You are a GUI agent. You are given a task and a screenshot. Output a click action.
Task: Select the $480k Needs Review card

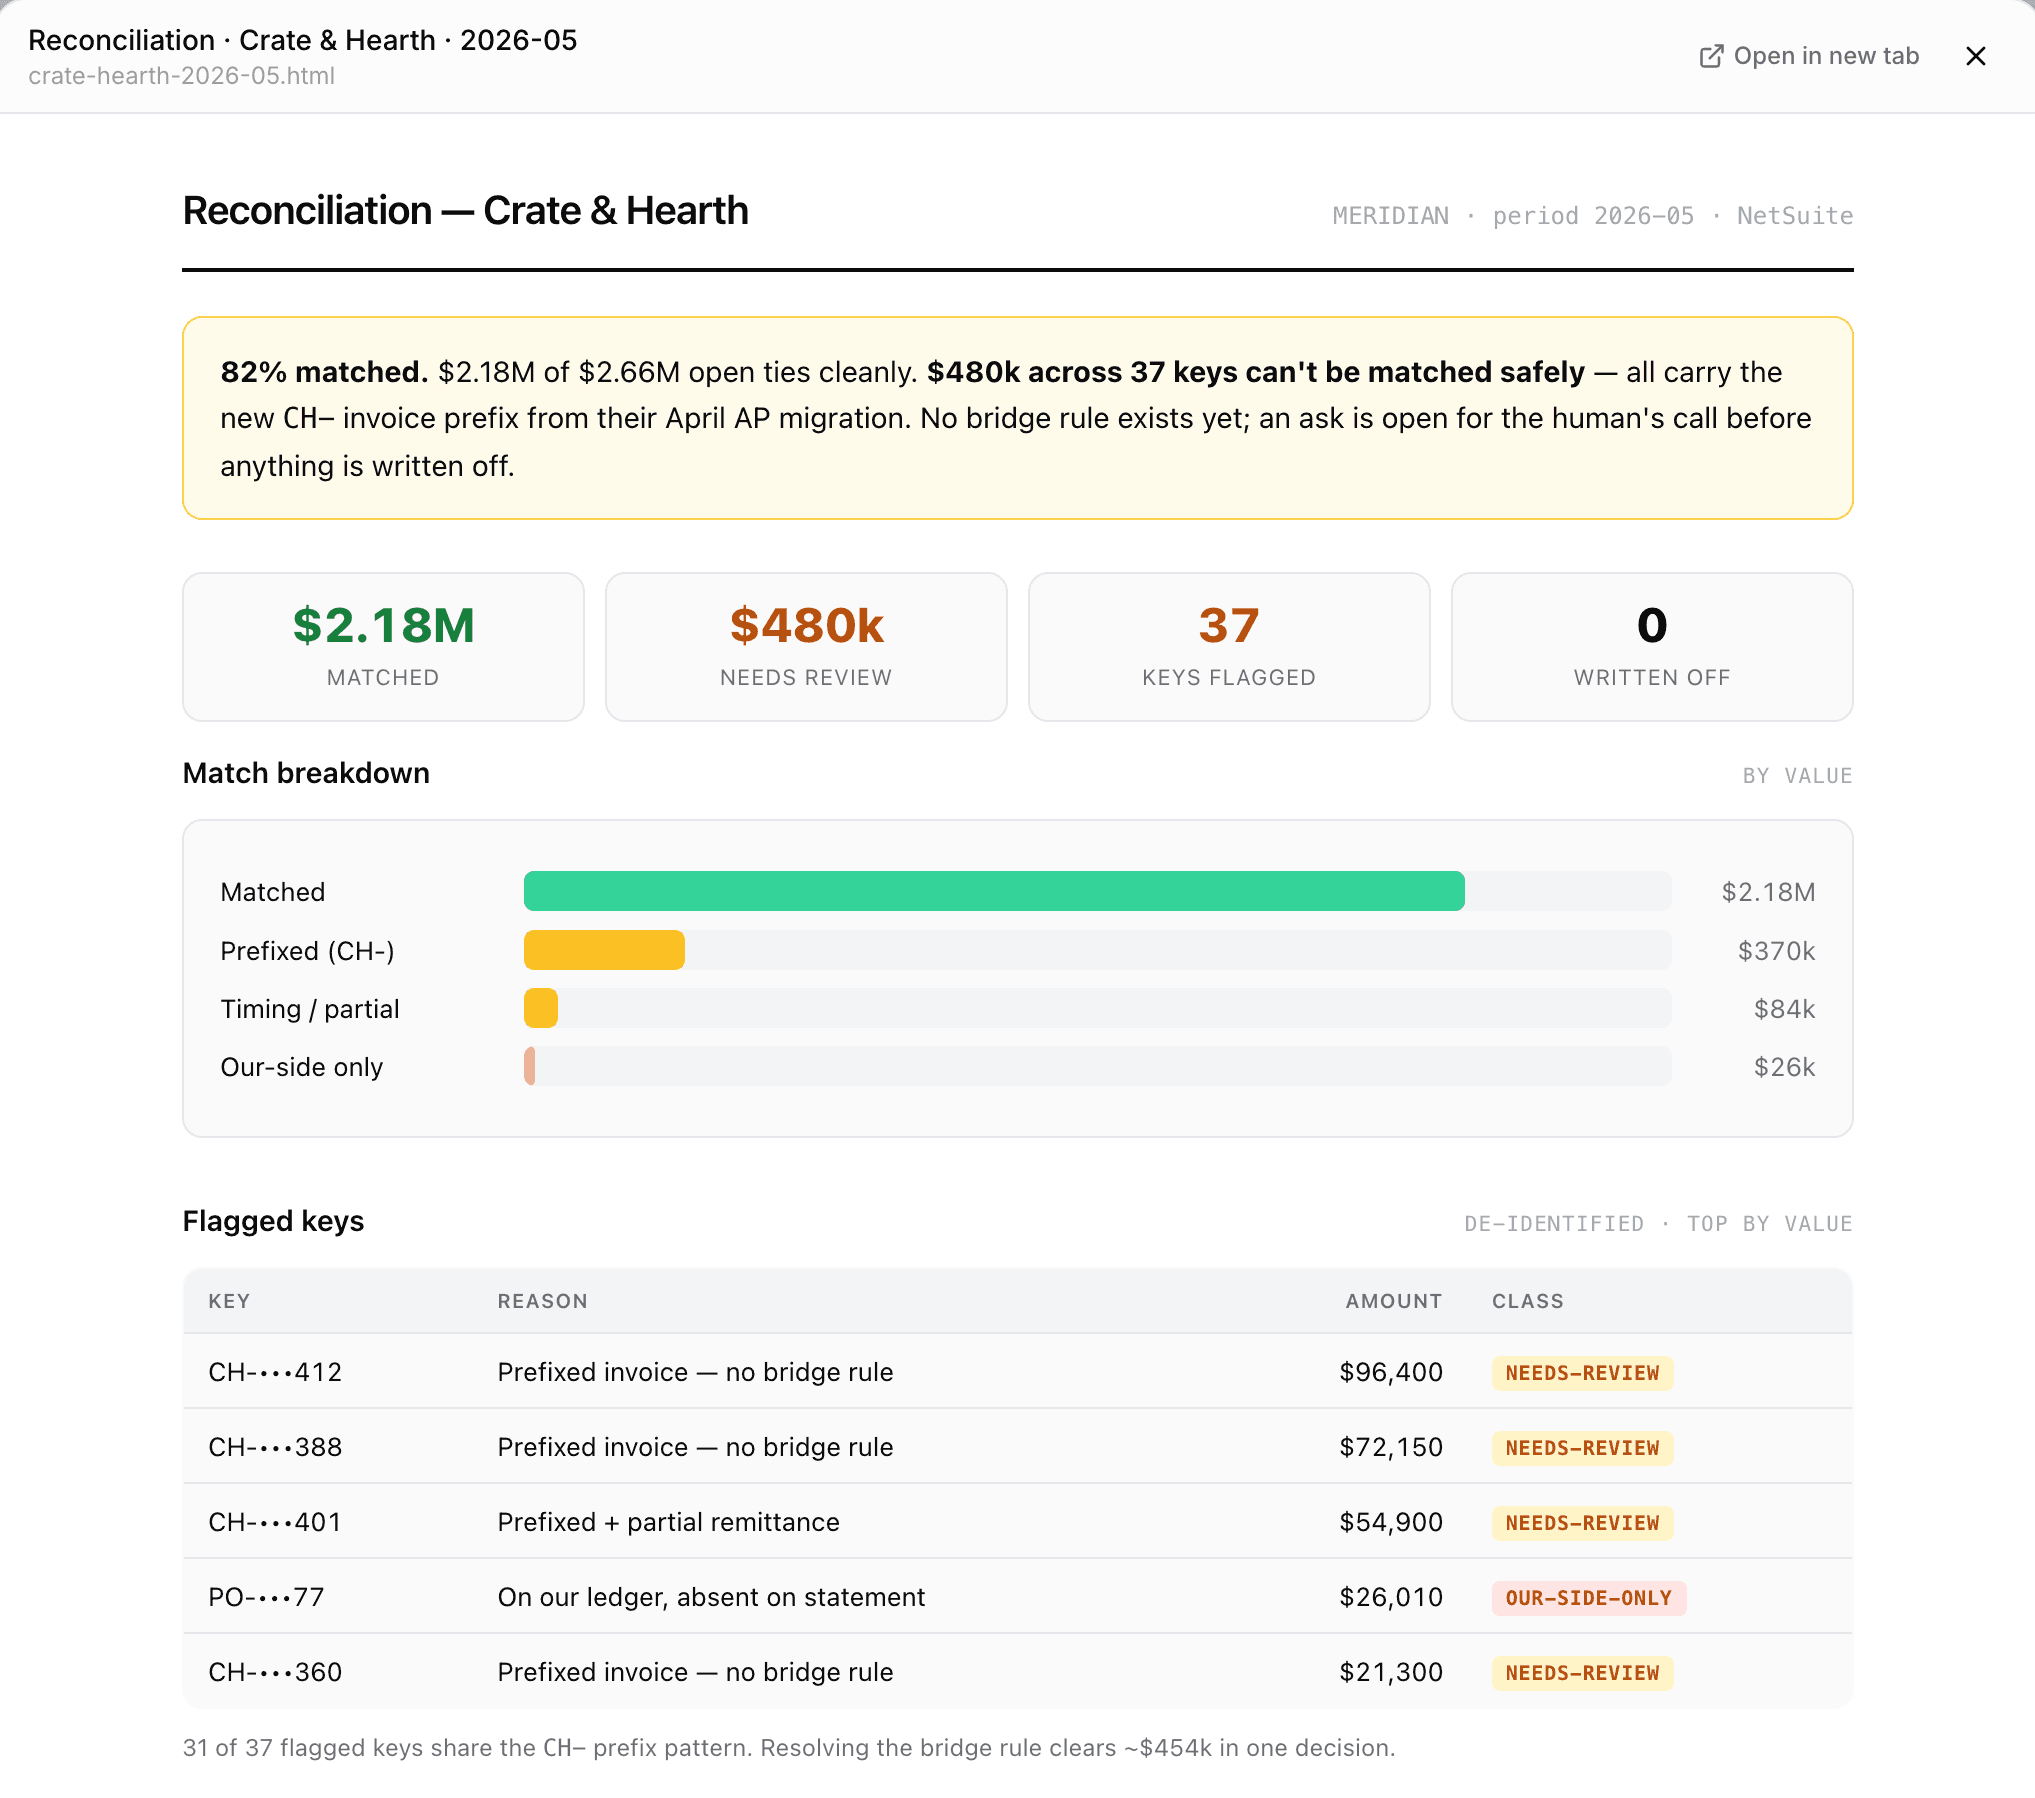806,646
